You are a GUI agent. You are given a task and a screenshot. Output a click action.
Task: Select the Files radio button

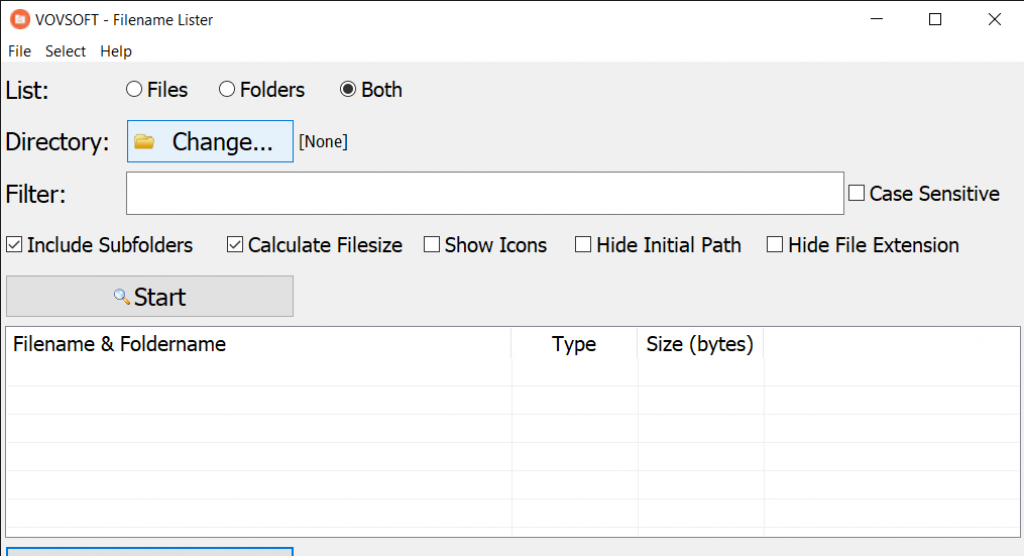tap(134, 90)
